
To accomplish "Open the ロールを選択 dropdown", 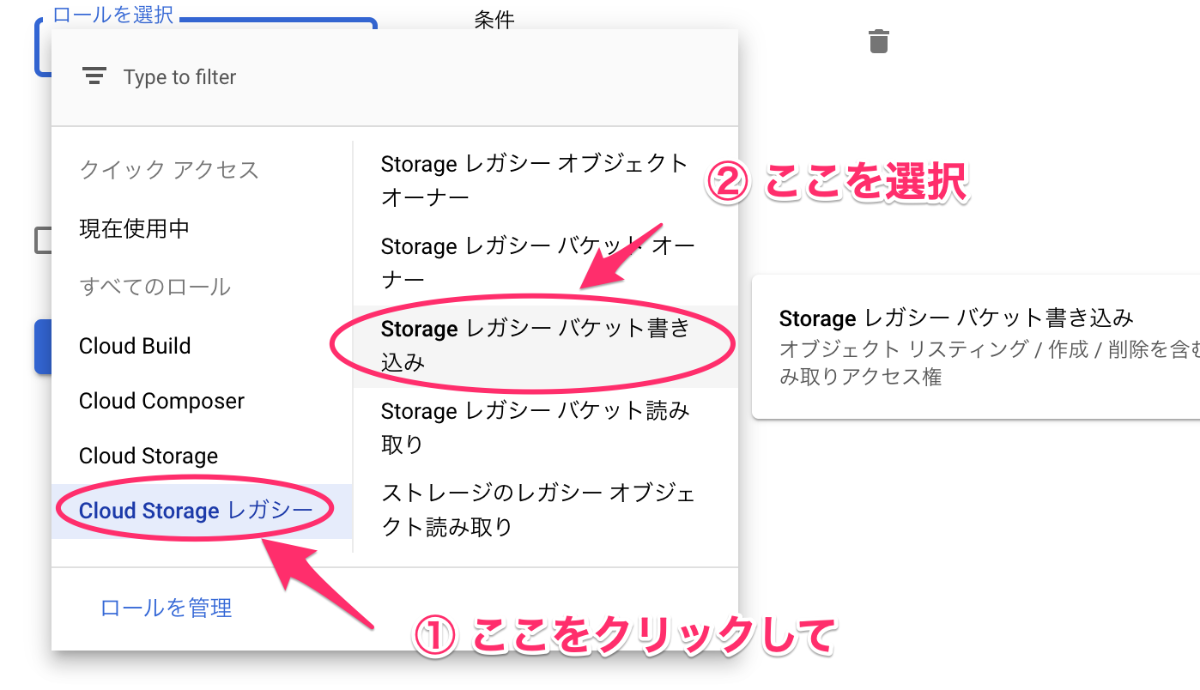I will pyautogui.click(x=206, y=46).
